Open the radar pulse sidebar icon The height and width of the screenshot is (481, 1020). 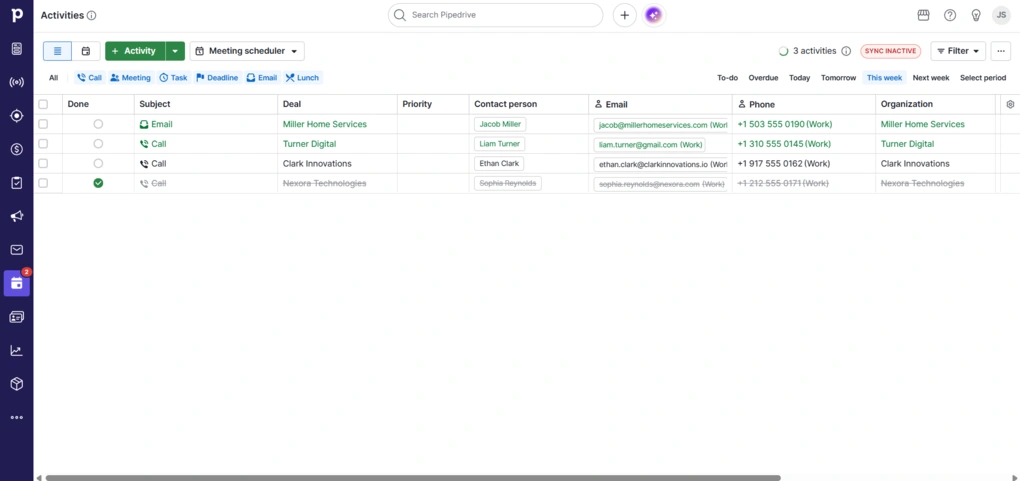tap(17, 83)
